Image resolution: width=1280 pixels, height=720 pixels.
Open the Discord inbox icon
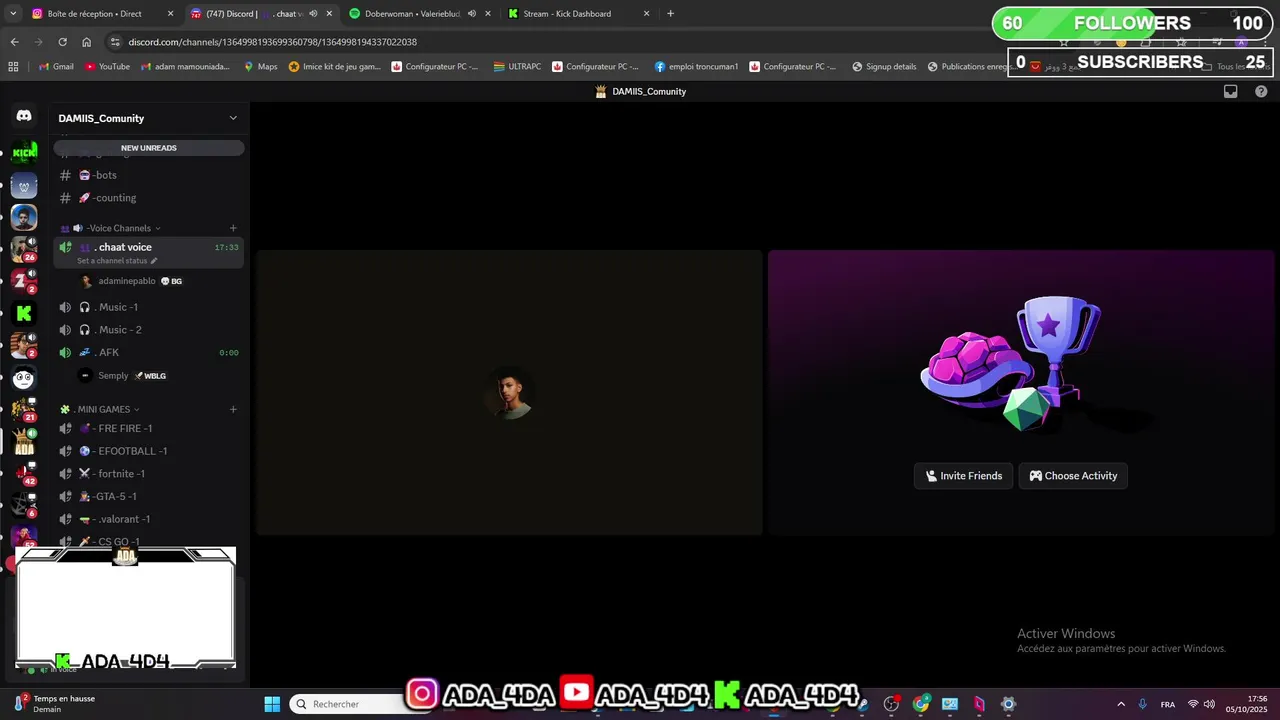click(1231, 91)
